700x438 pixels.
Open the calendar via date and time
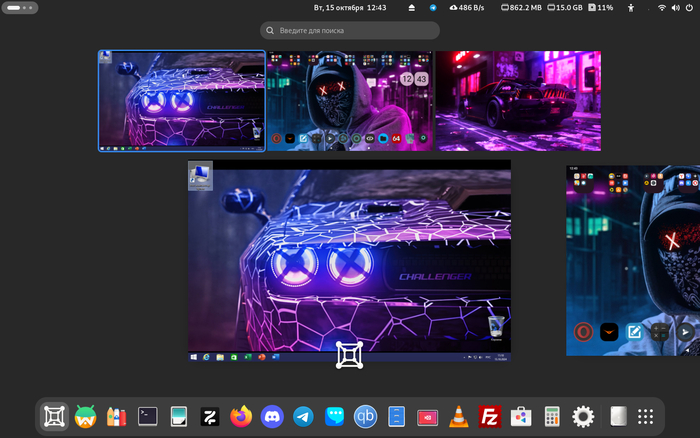(x=350, y=8)
